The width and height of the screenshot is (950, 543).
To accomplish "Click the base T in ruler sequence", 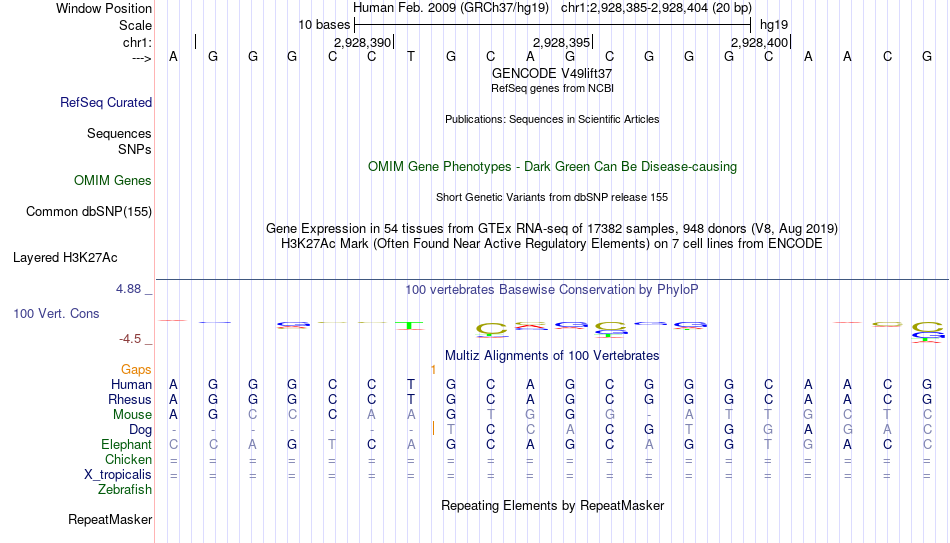I will pyautogui.click(x=411, y=57).
